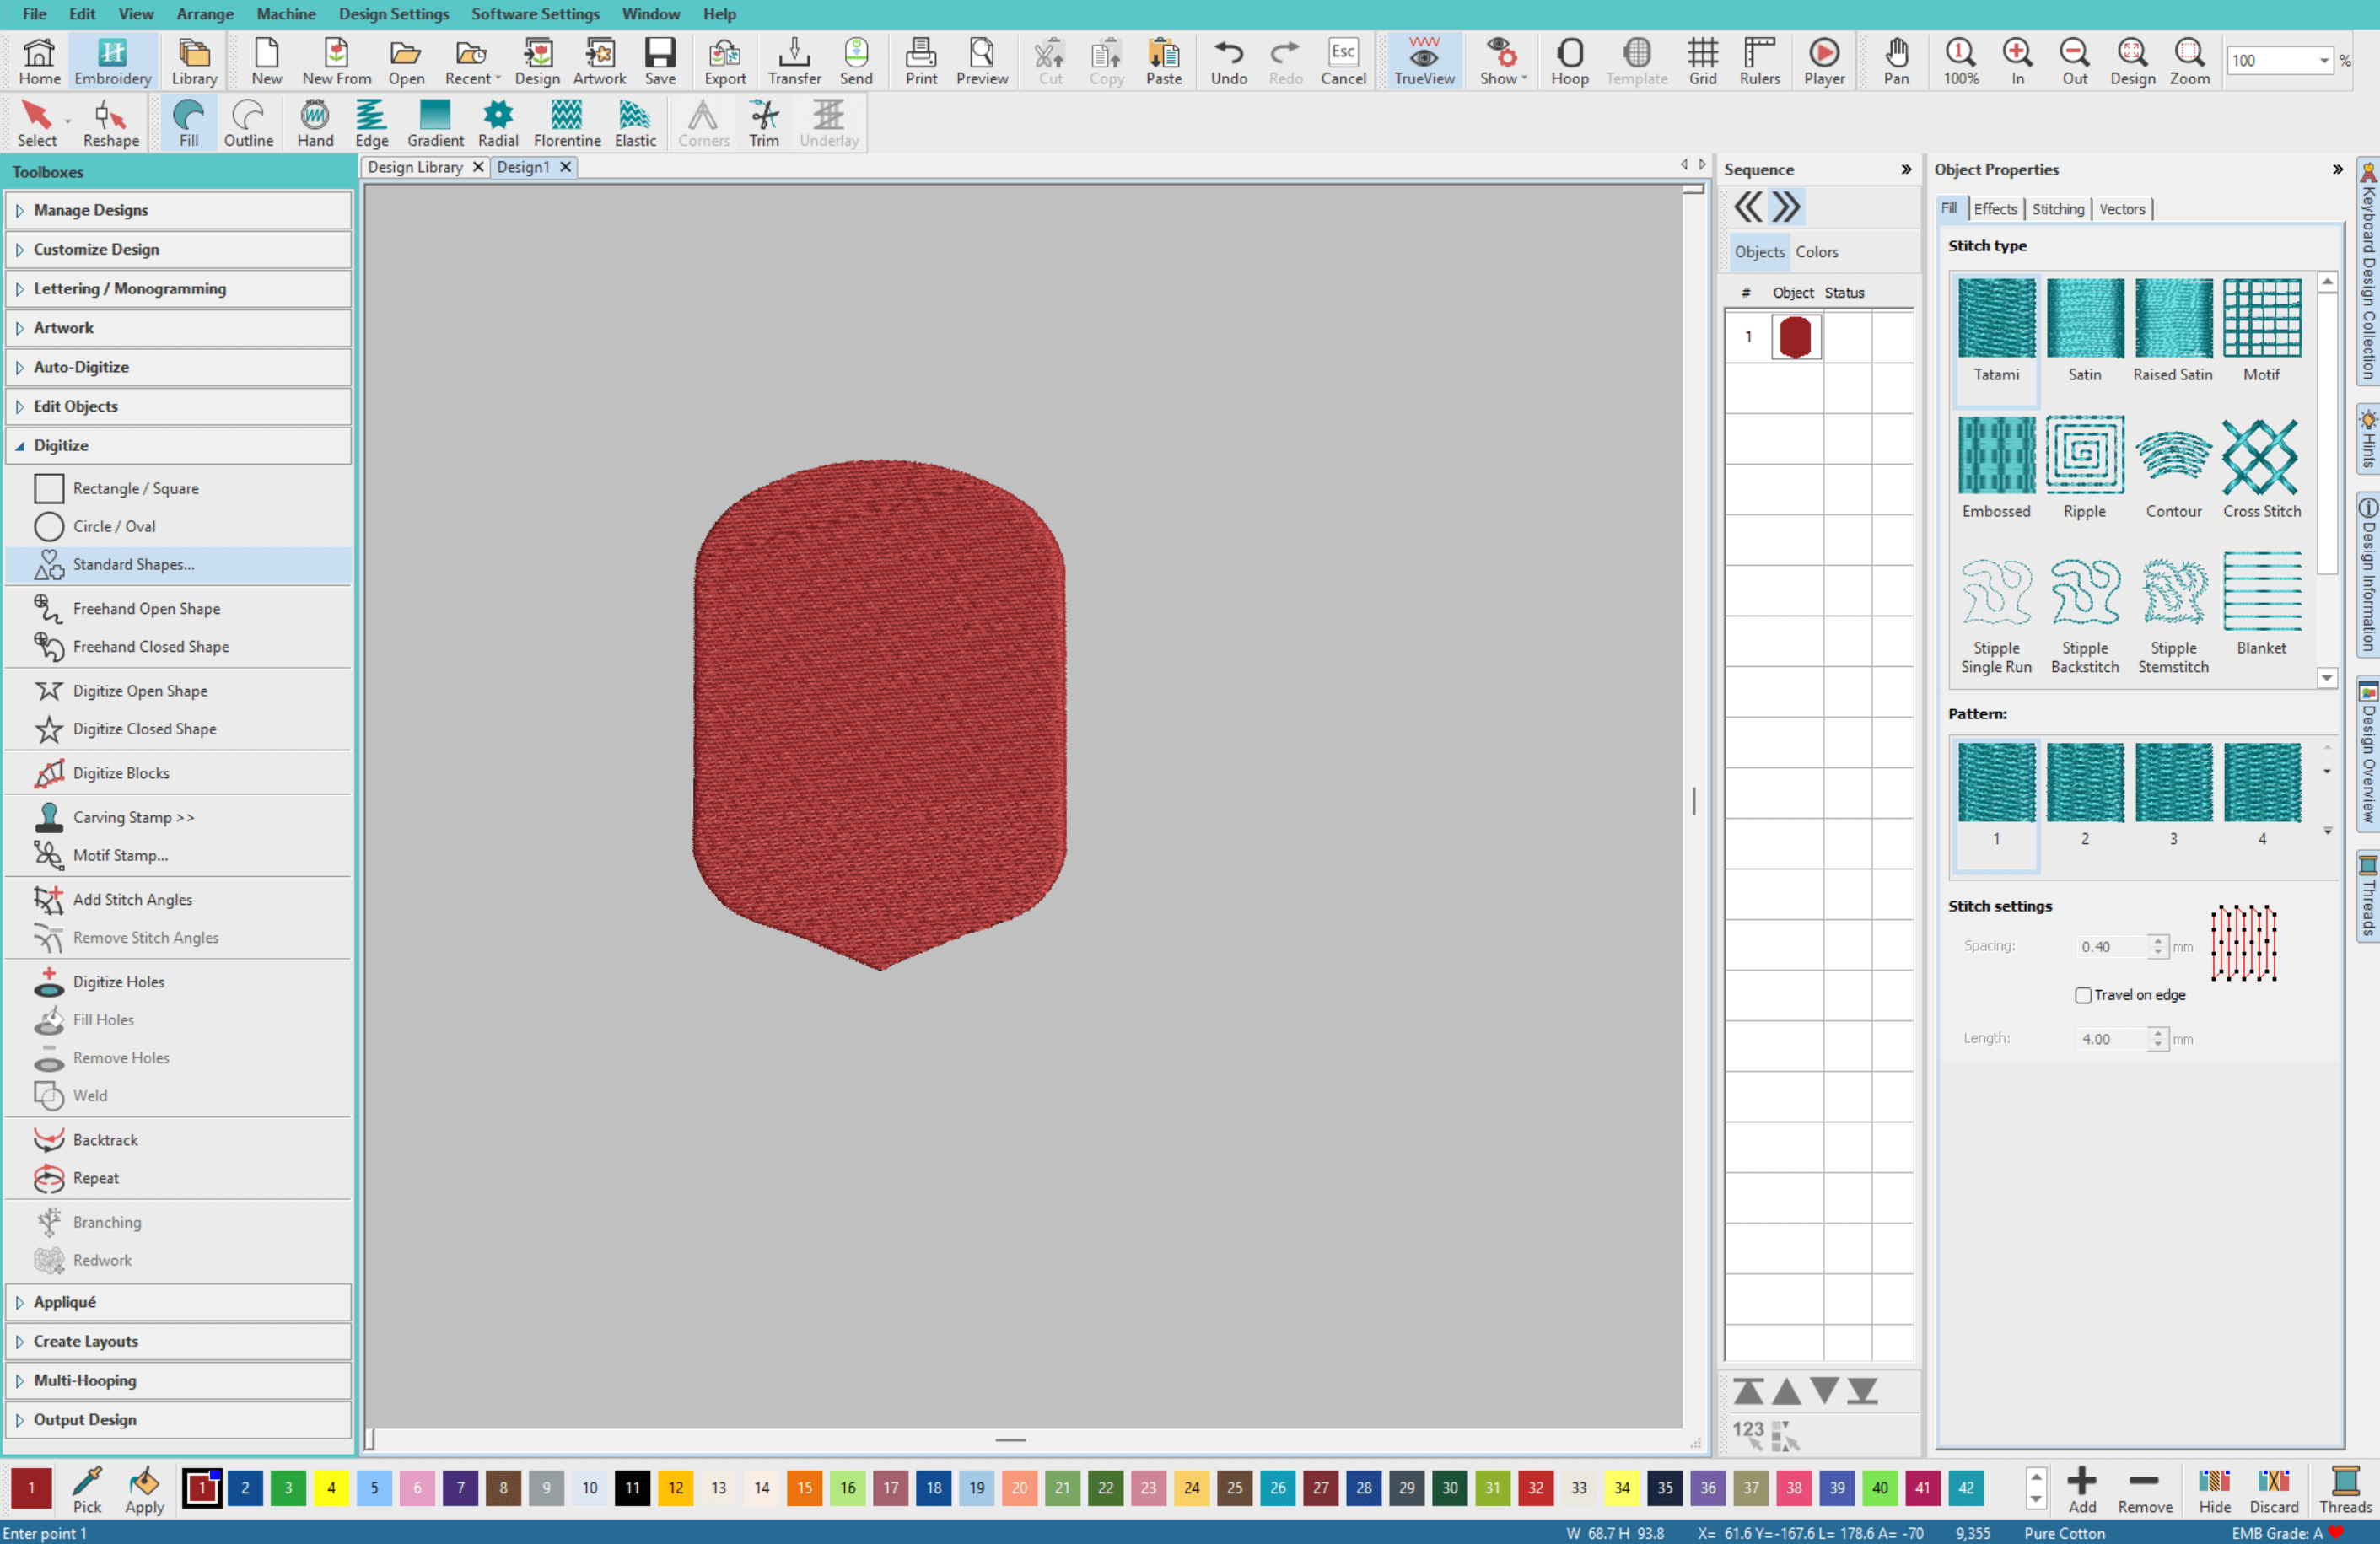2380x1544 pixels.
Task: Switch to the Colors tab in Sequence
Action: (x=1818, y=252)
